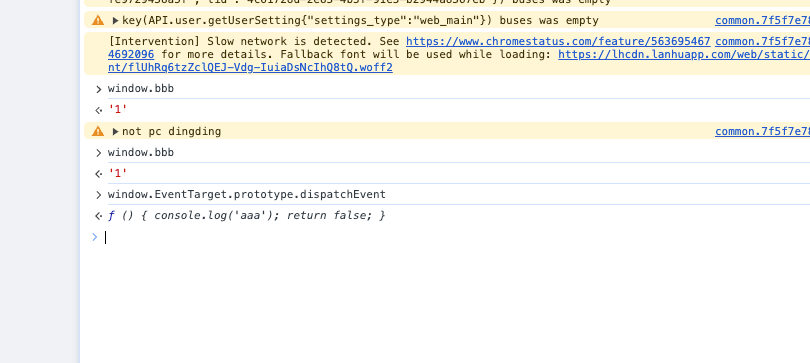Click the first '1' result value
The width and height of the screenshot is (810, 363).
(118, 109)
